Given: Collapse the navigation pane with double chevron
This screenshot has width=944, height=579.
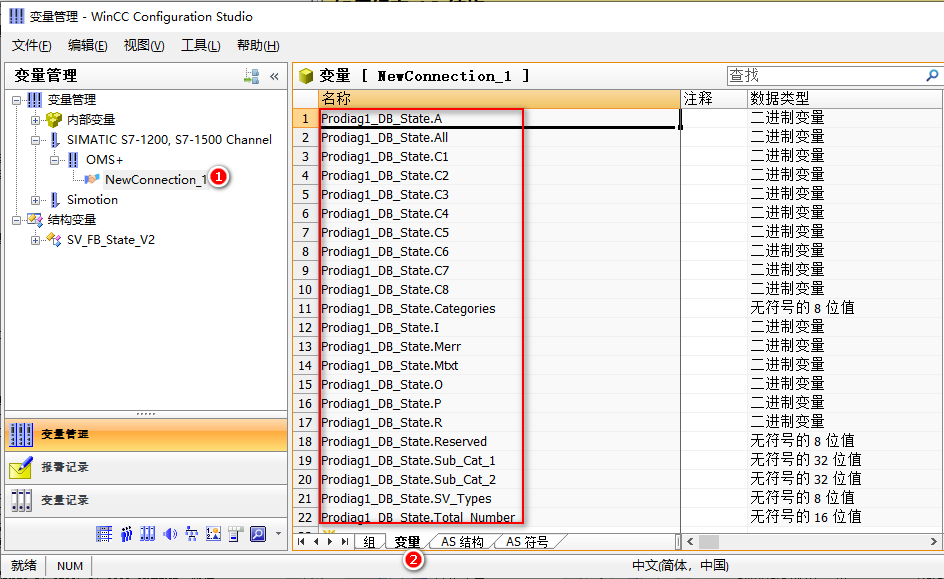Looking at the screenshot, I should 274,76.
